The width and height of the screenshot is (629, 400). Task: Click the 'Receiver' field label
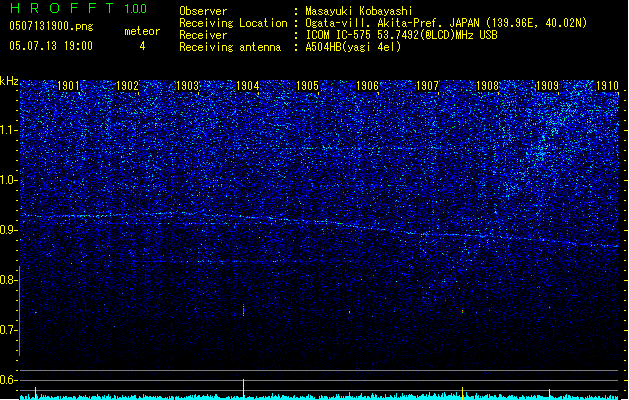pyautogui.click(x=203, y=35)
